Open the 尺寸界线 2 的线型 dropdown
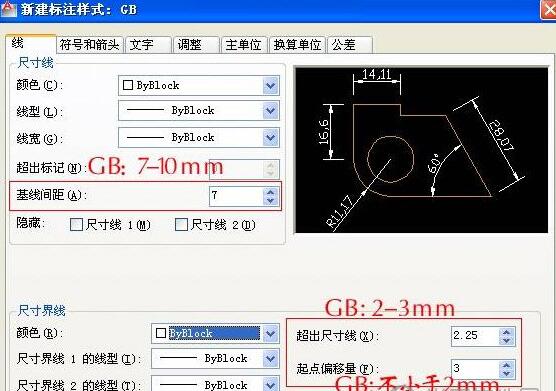 [215, 384]
